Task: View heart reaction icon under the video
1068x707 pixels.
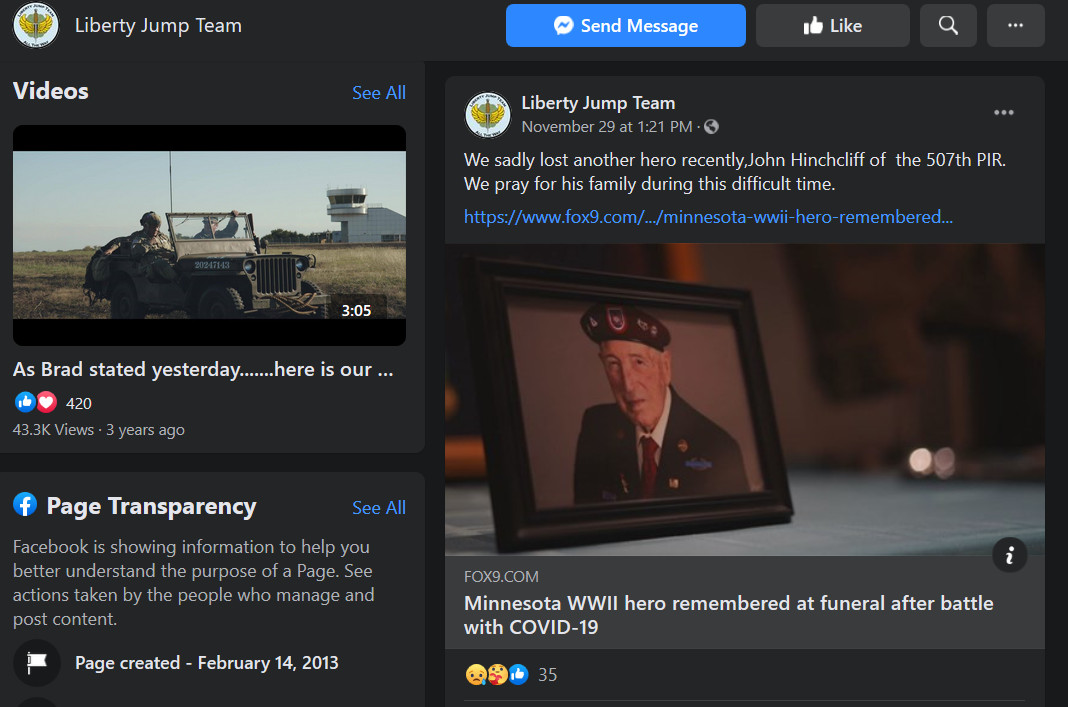Action: point(46,402)
